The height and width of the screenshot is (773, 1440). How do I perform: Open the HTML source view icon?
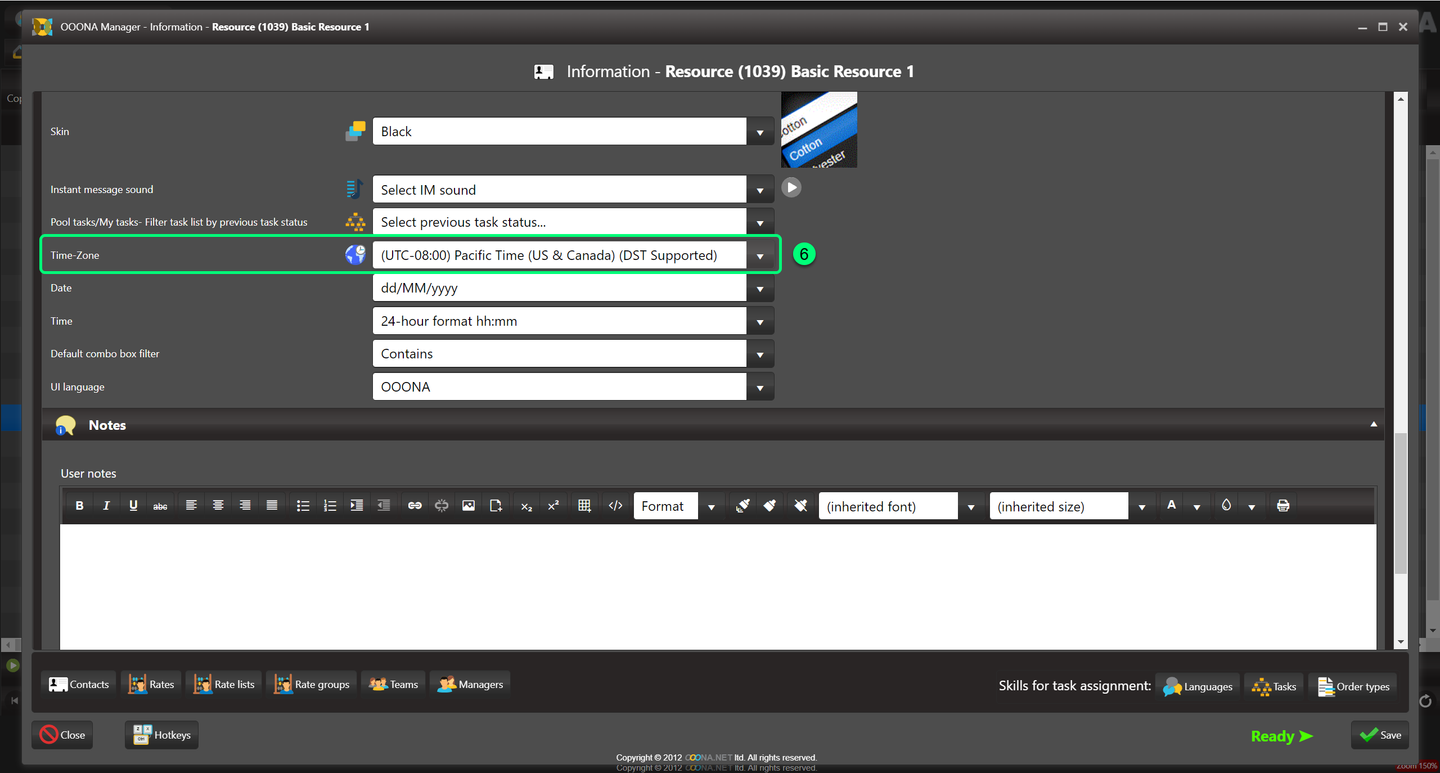pyautogui.click(x=615, y=506)
